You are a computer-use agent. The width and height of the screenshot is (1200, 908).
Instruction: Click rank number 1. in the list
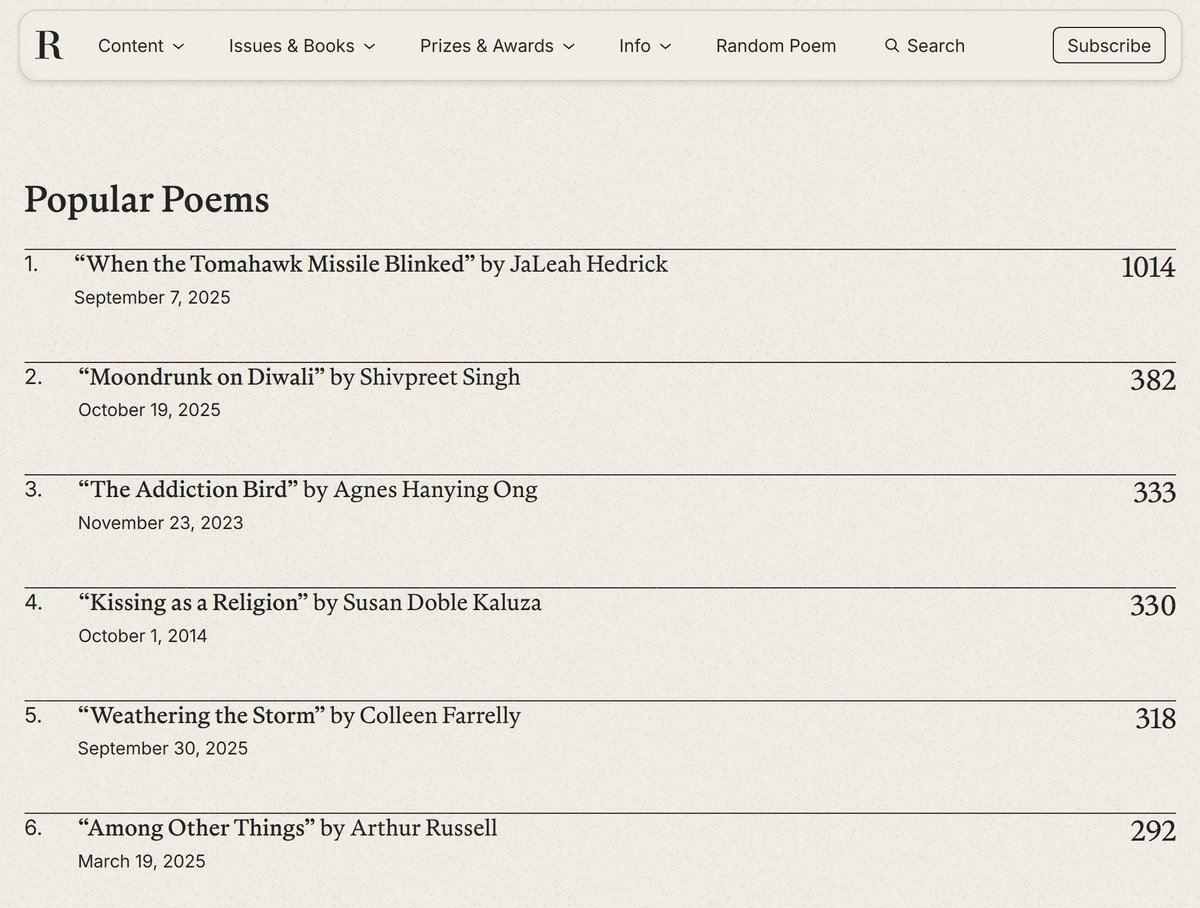(31, 264)
